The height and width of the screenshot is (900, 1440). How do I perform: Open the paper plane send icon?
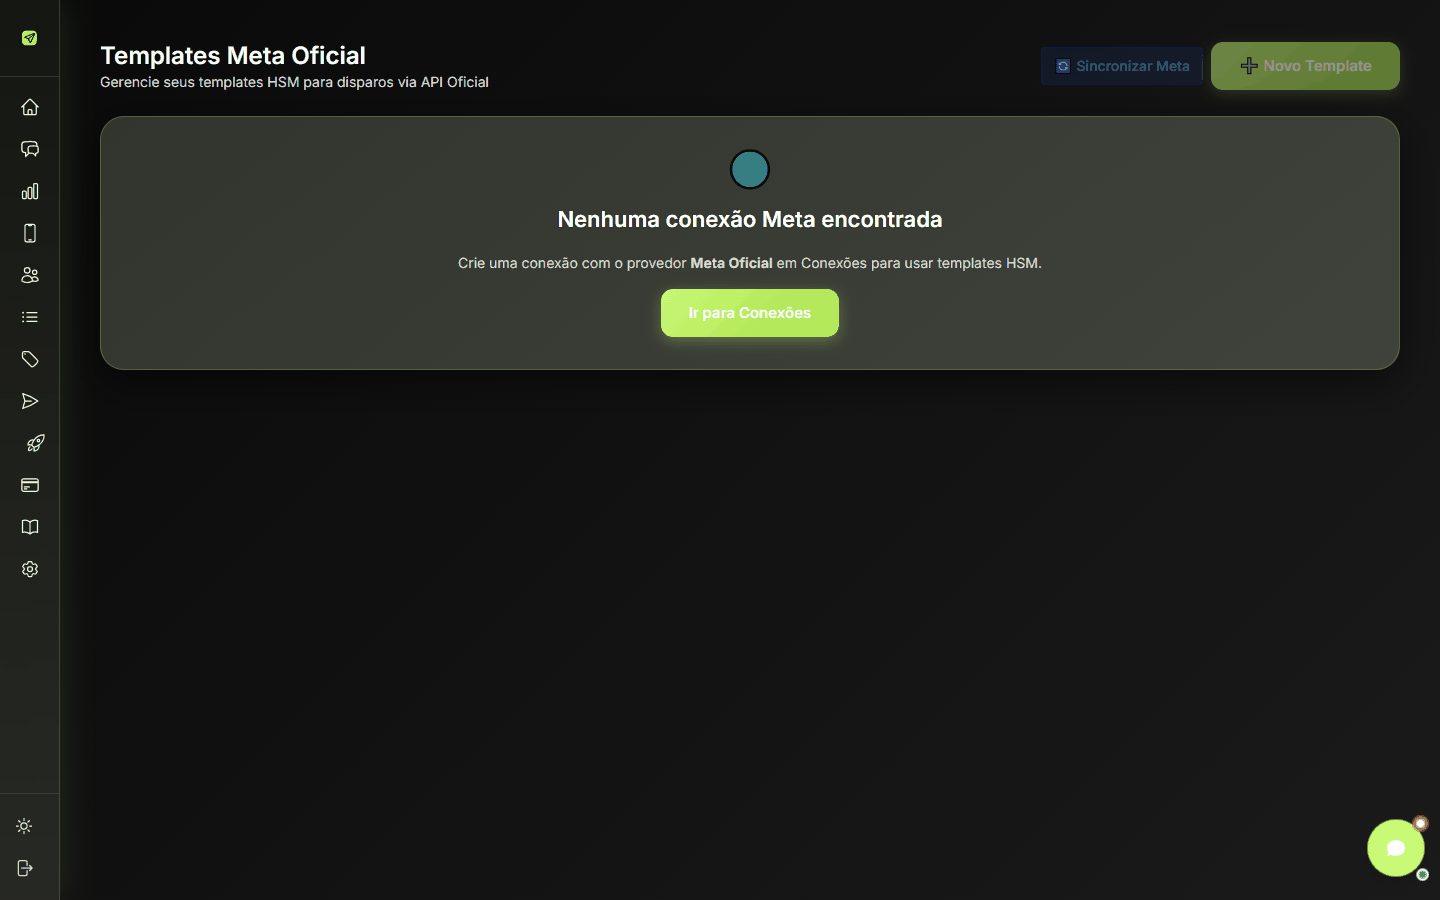[30, 401]
